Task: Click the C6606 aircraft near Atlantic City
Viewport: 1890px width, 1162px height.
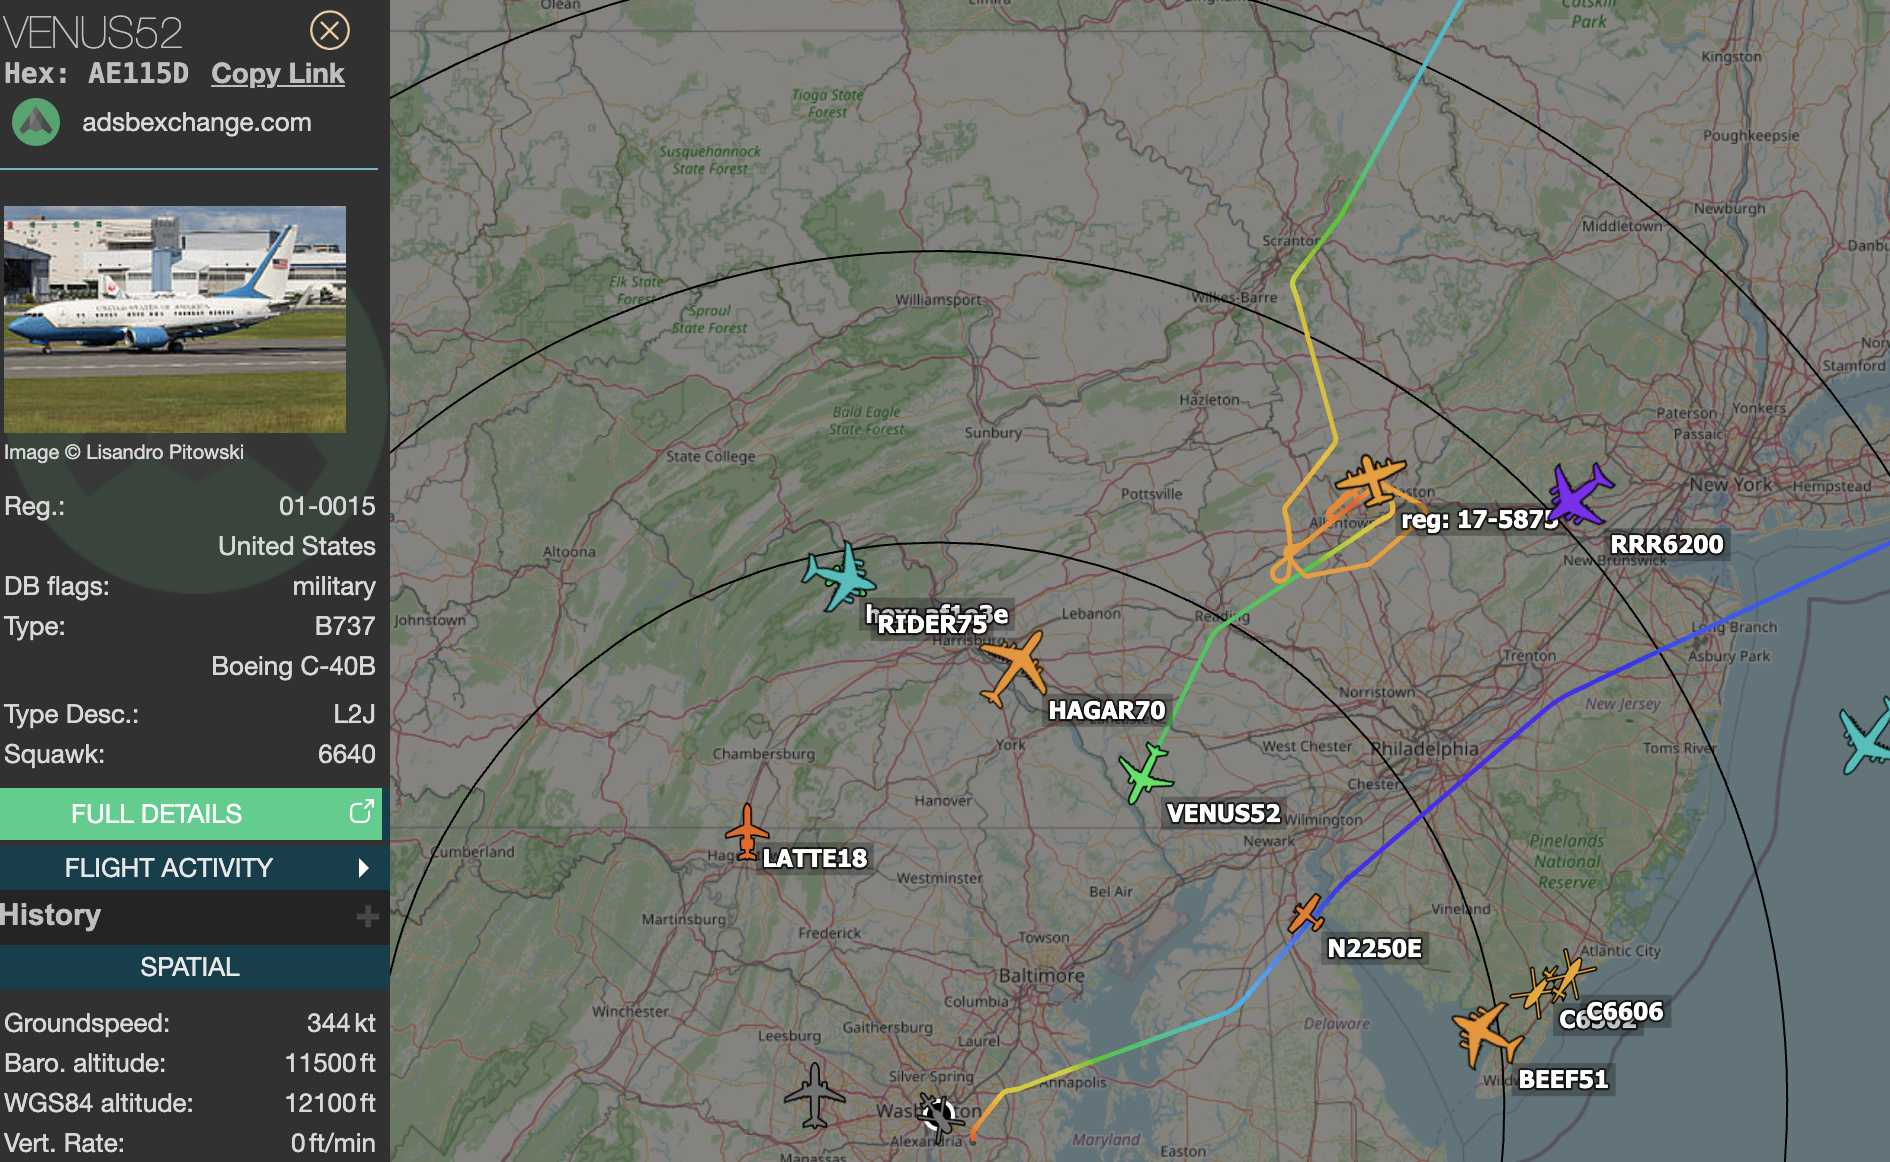Action: click(x=1571, y=975)
